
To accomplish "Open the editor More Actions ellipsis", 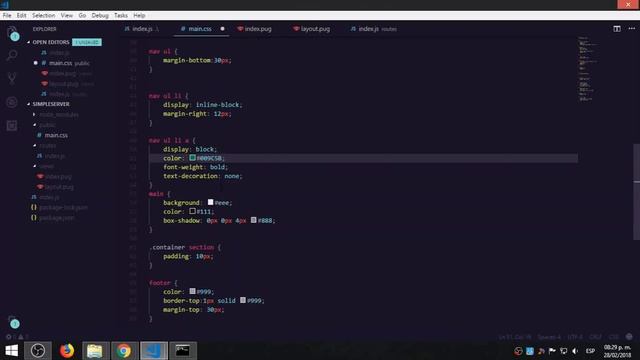I will tap(632, 29).
